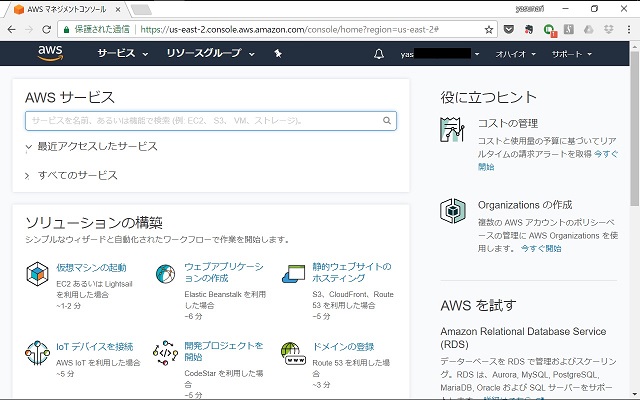Open the ウェブアプリケーションの作成 link

(224, 272)
